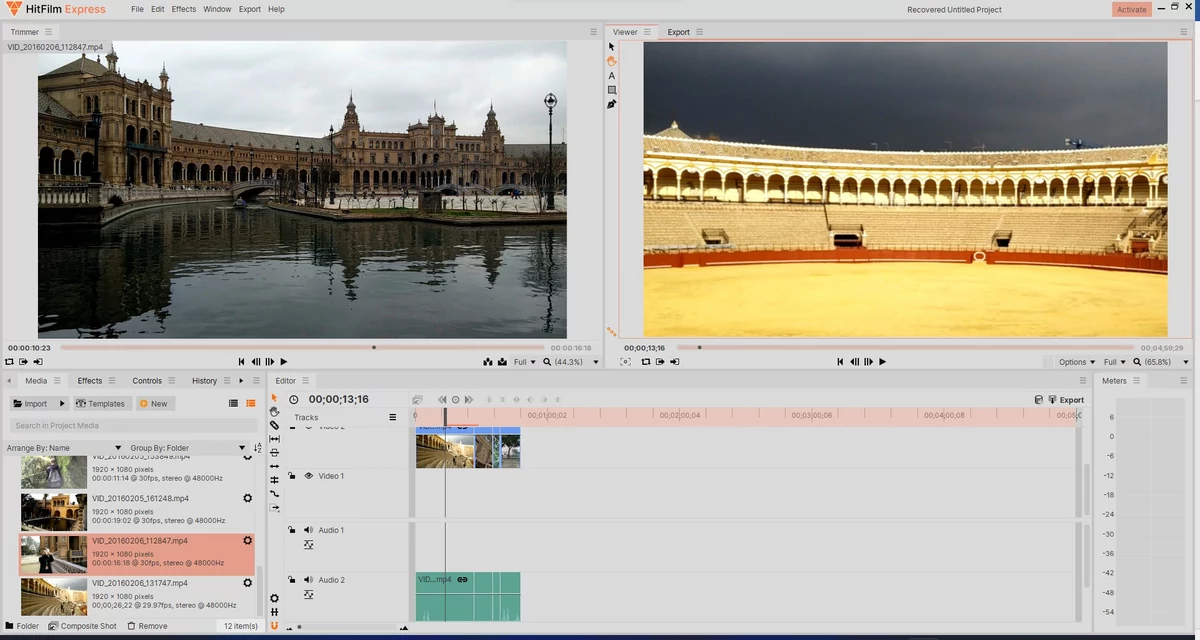Click the New media button
This screenshot has height=640, width=1200.
[x=154, y=404]
